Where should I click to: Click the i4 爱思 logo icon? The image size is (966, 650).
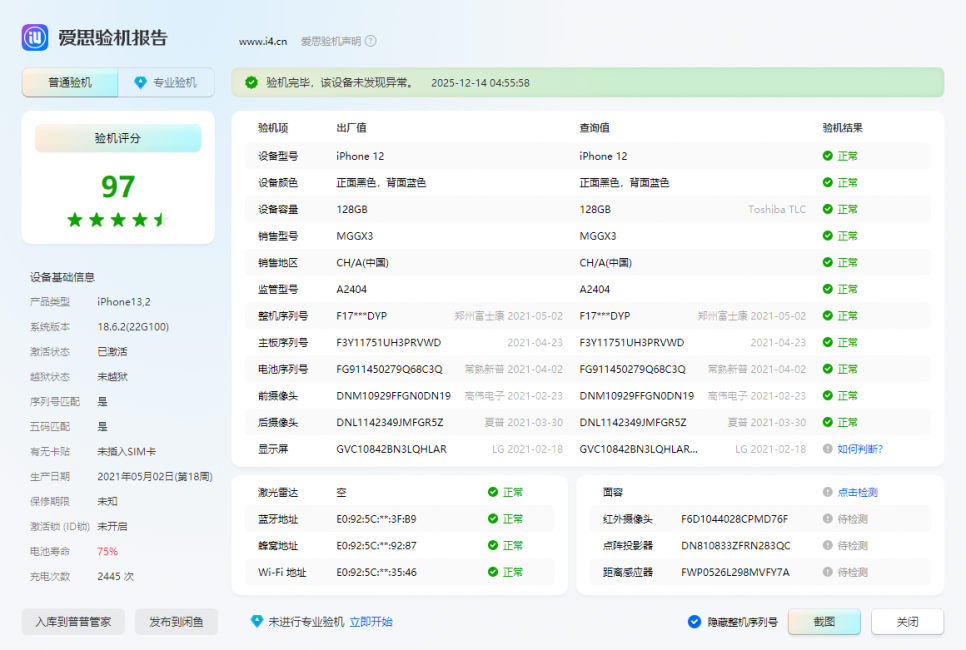point(34,37)
